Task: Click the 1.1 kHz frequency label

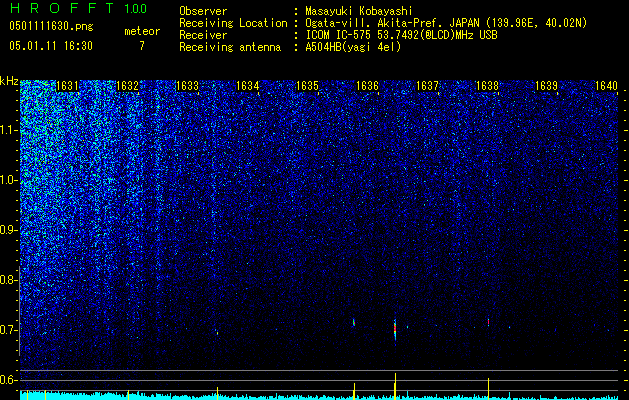Action: coord(8,130)
